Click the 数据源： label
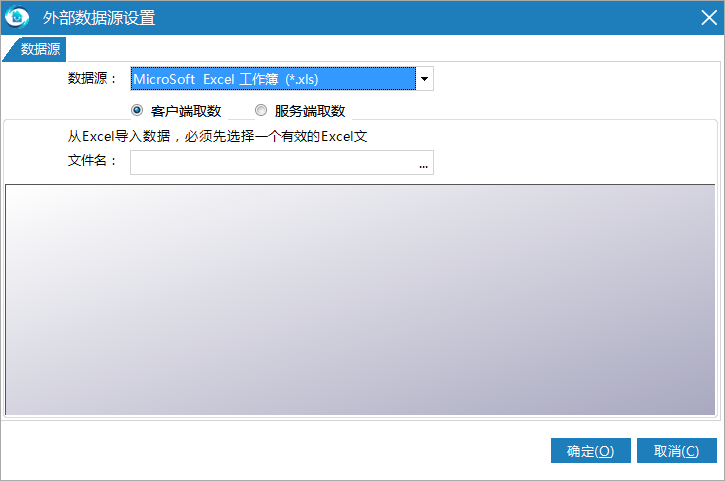The width and height of the screenshot is (725, 481). point(92,78)
